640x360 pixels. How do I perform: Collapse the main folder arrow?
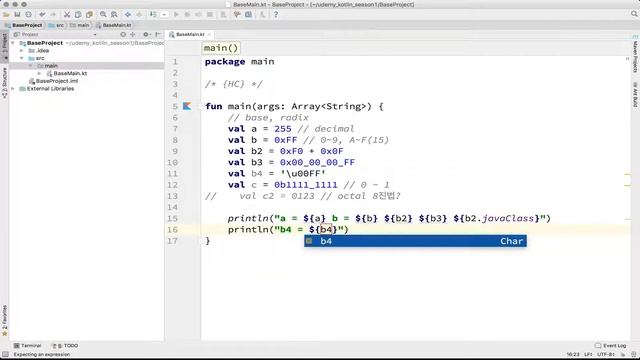(x=31, y=66)
